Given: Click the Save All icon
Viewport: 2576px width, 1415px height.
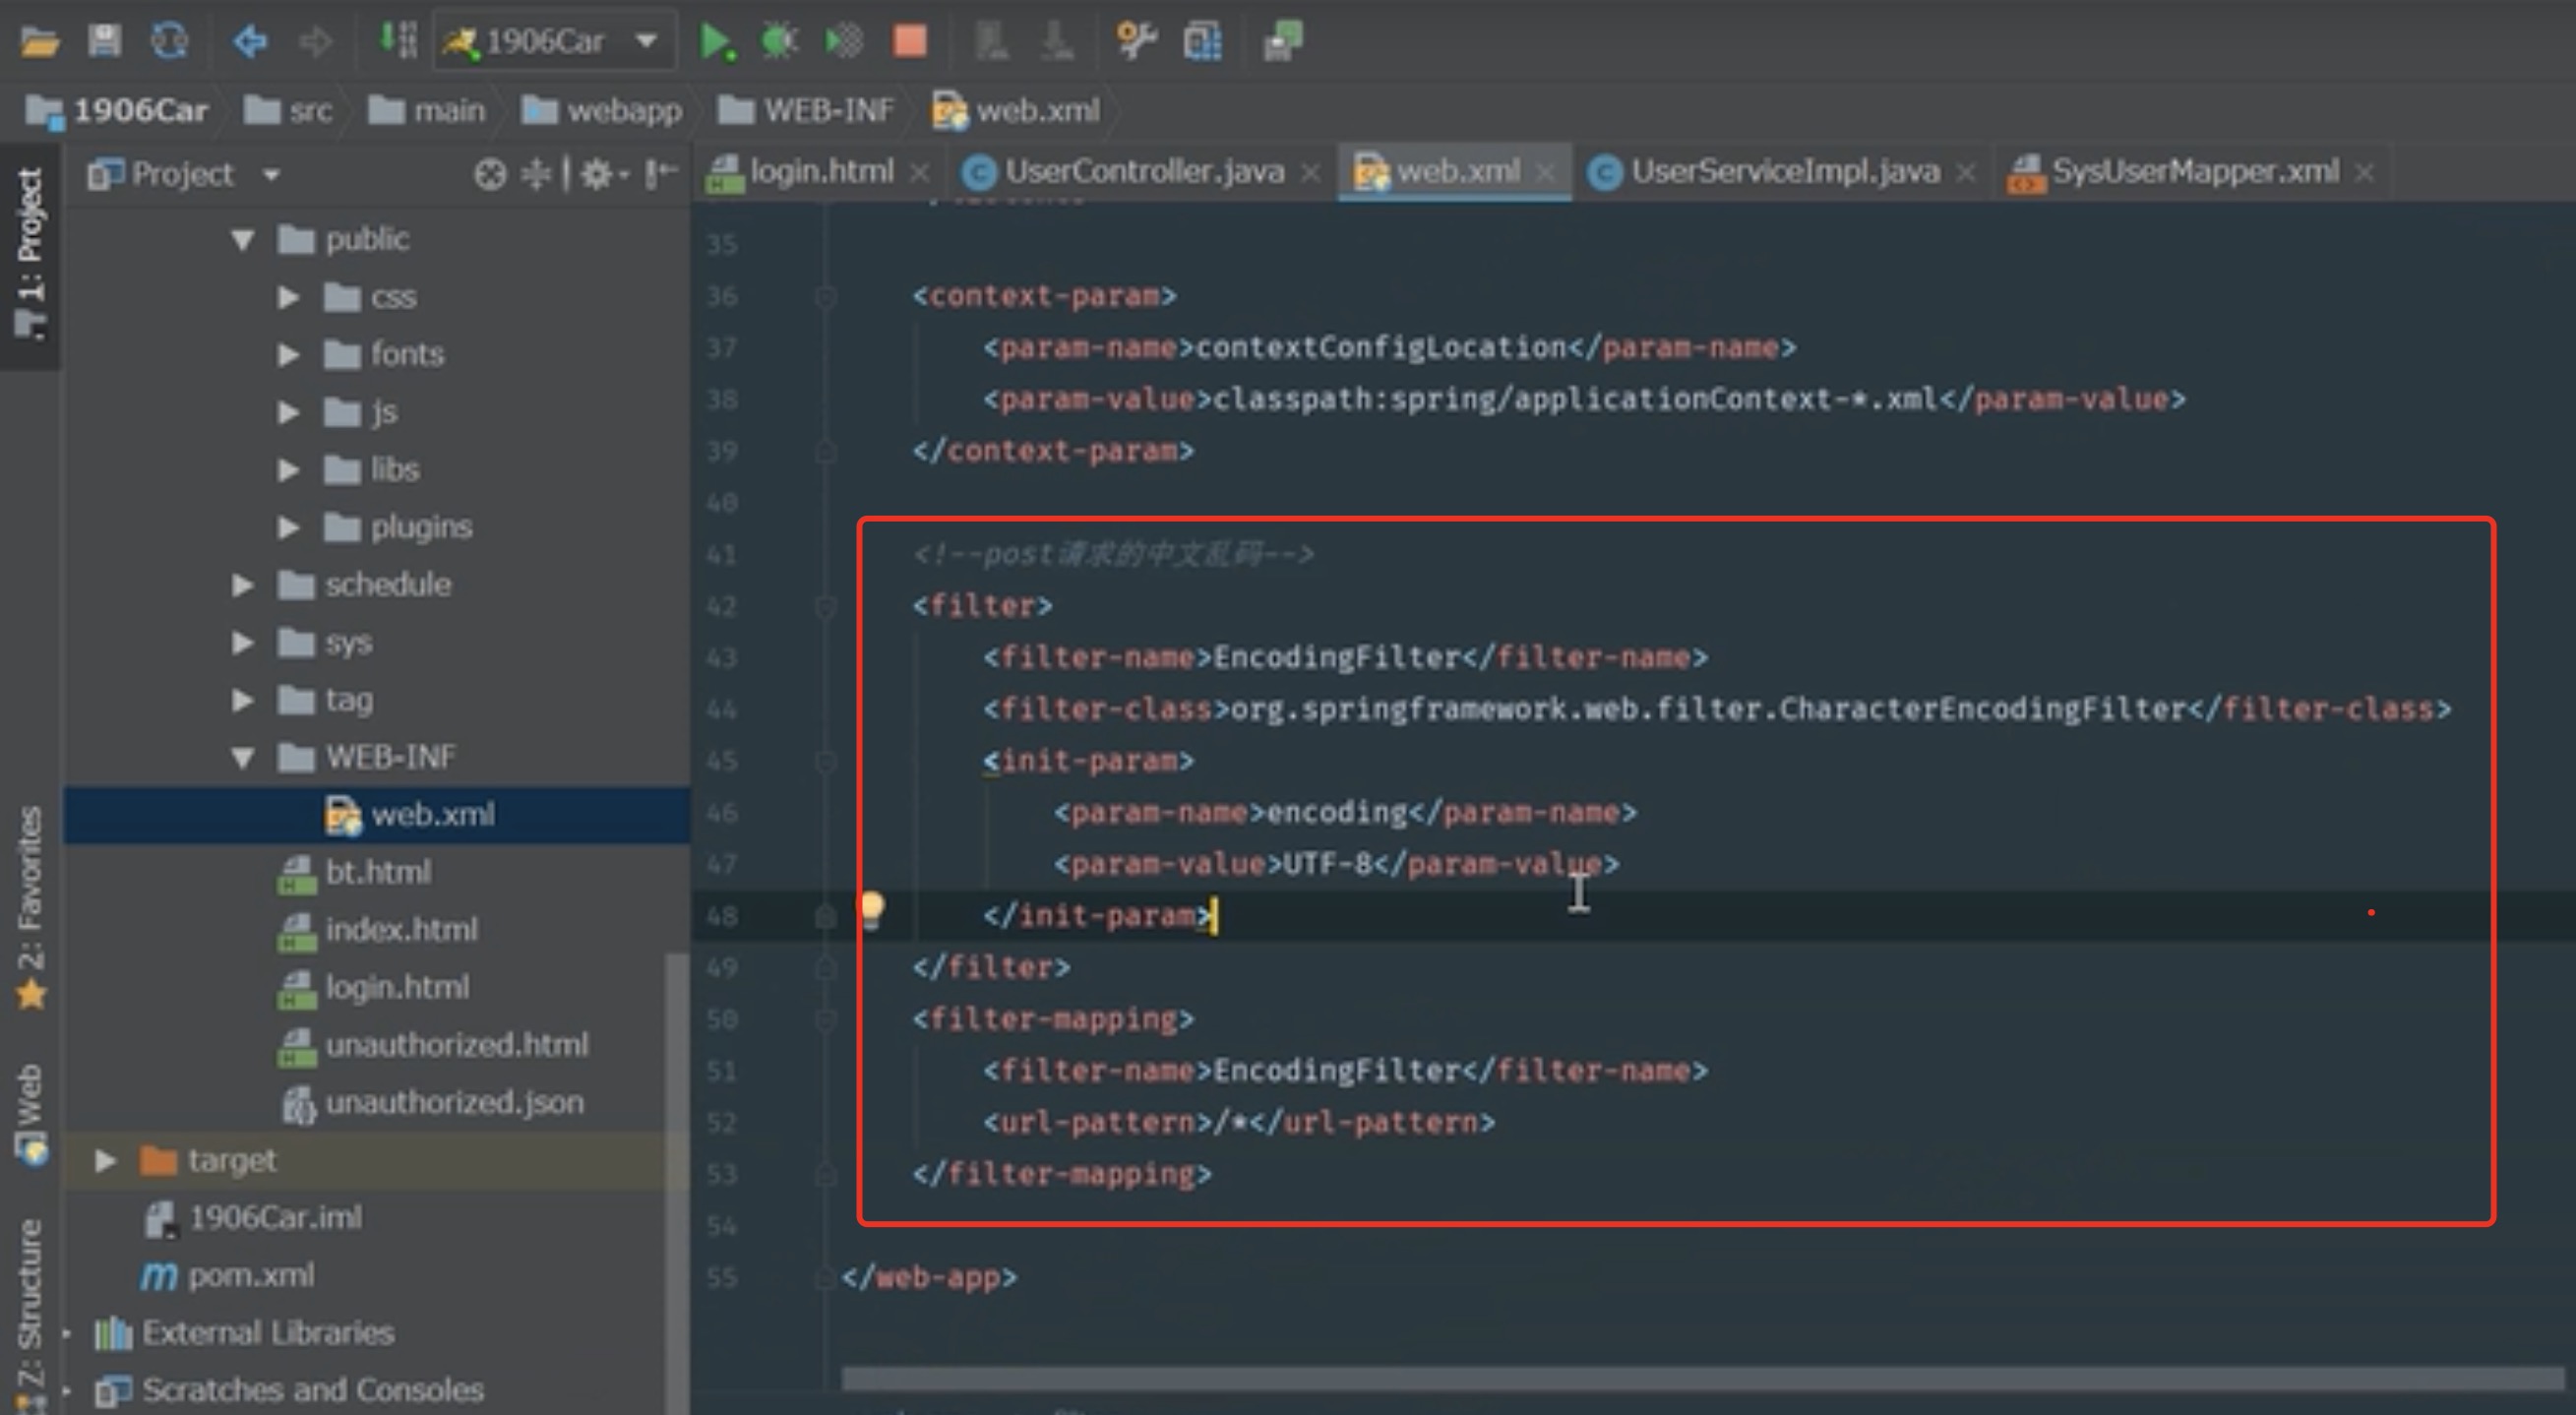Looking at the screenshot, I should pos(104,41).
